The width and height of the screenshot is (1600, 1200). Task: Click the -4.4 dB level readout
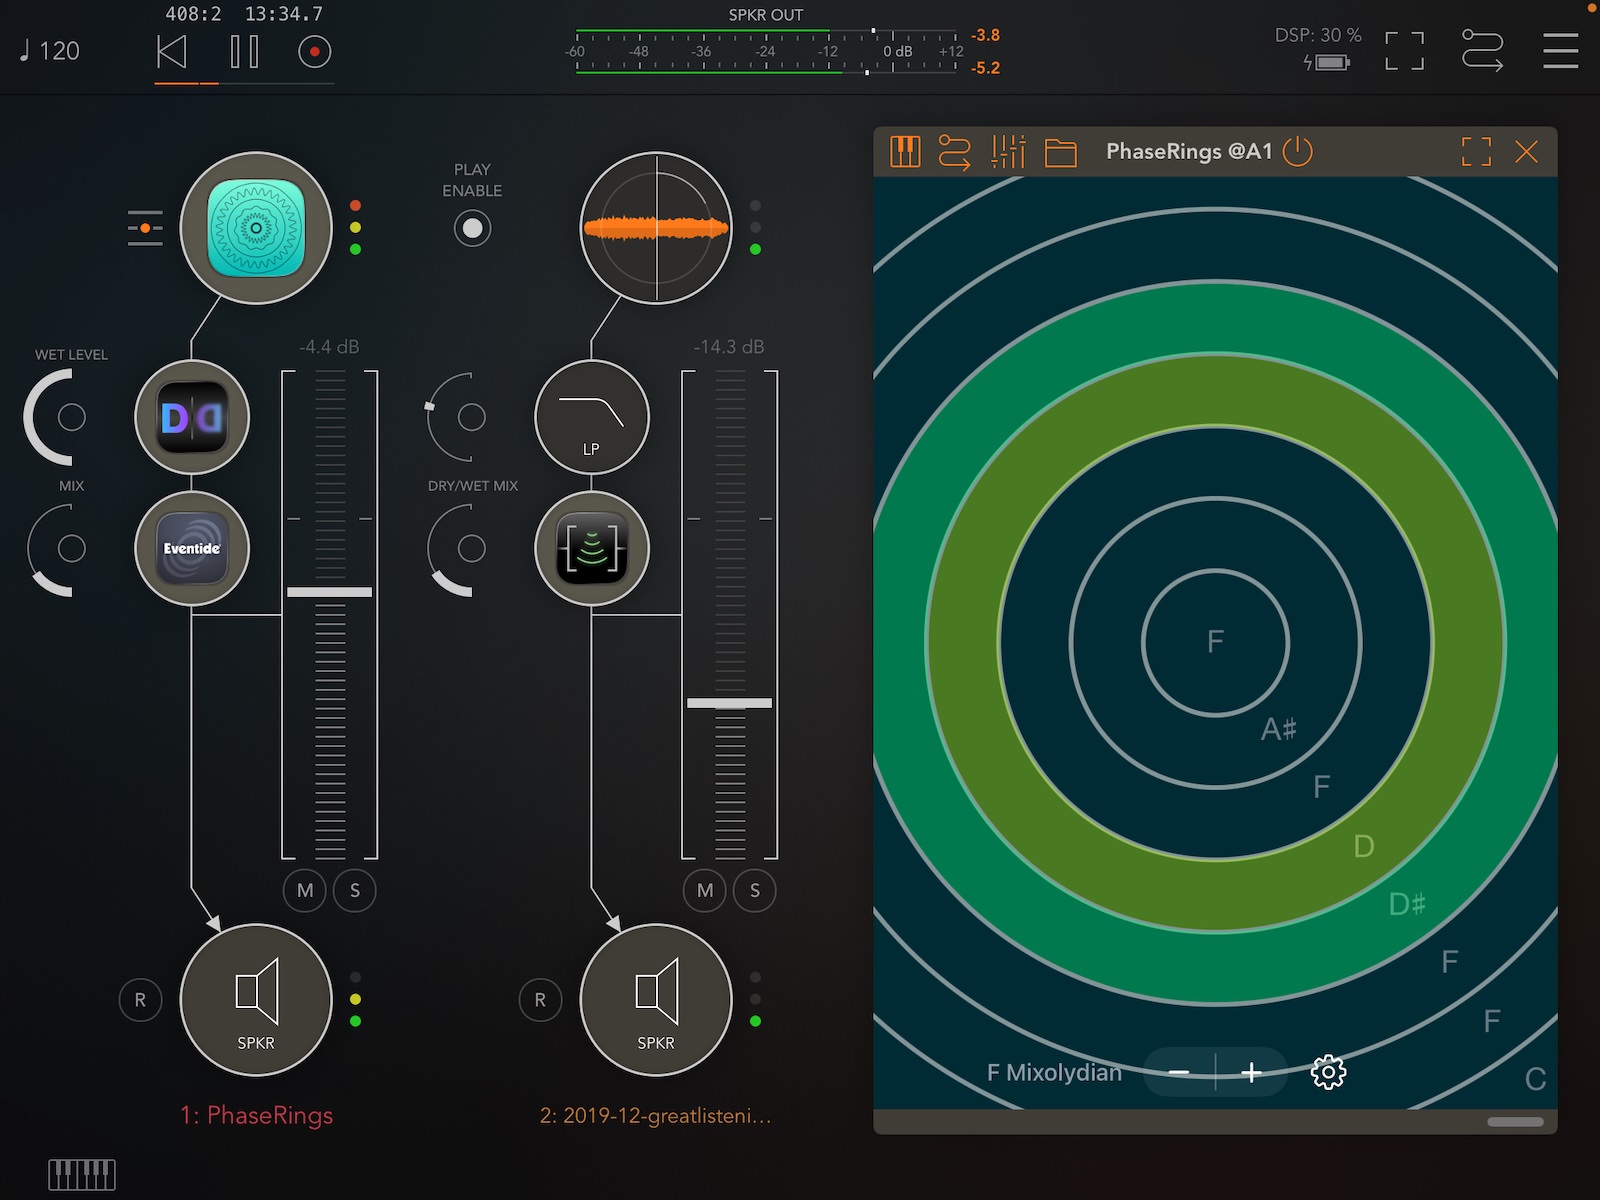(329, 347)
